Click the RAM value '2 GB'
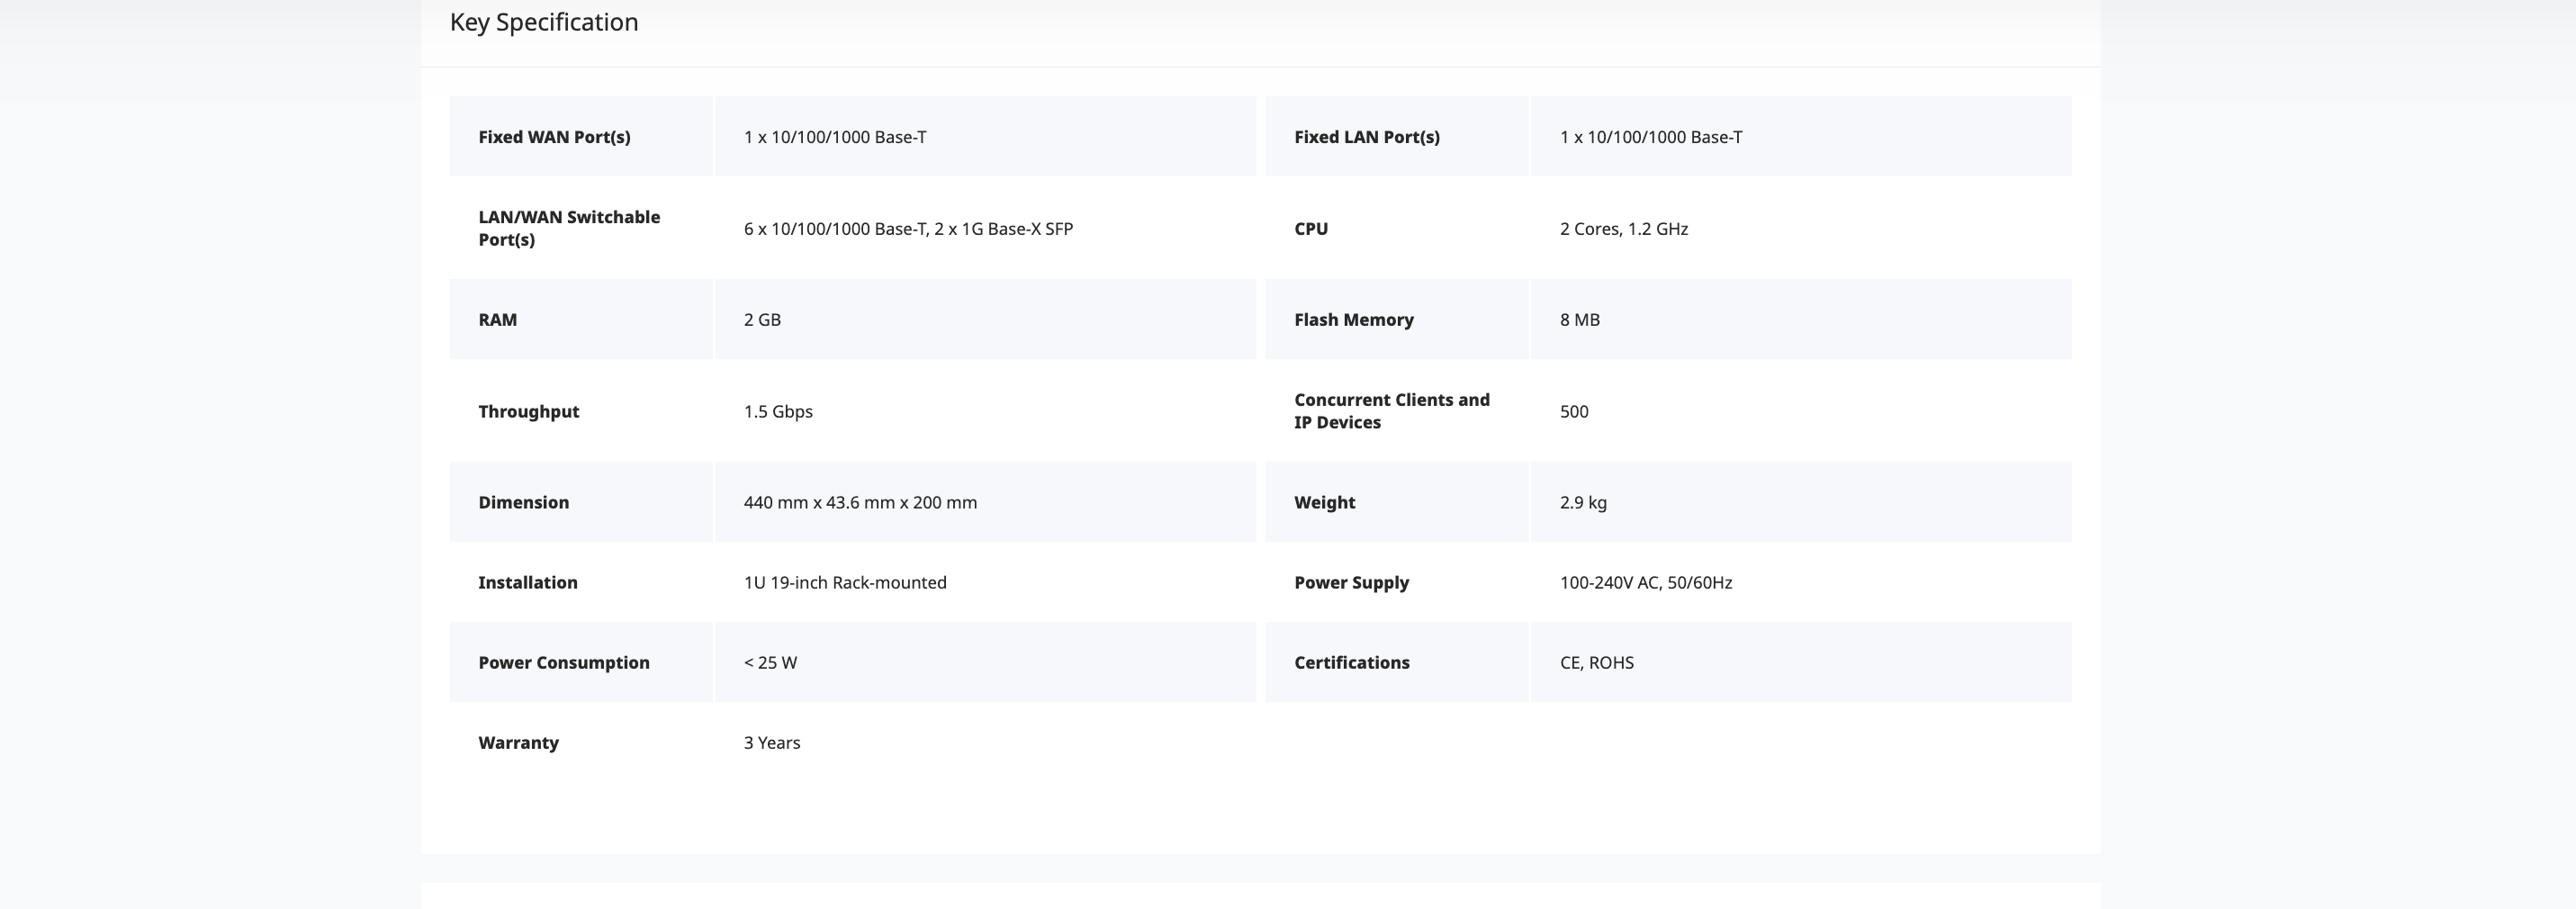The width and height of the screenshot is (2576, 909). point(761,320)
